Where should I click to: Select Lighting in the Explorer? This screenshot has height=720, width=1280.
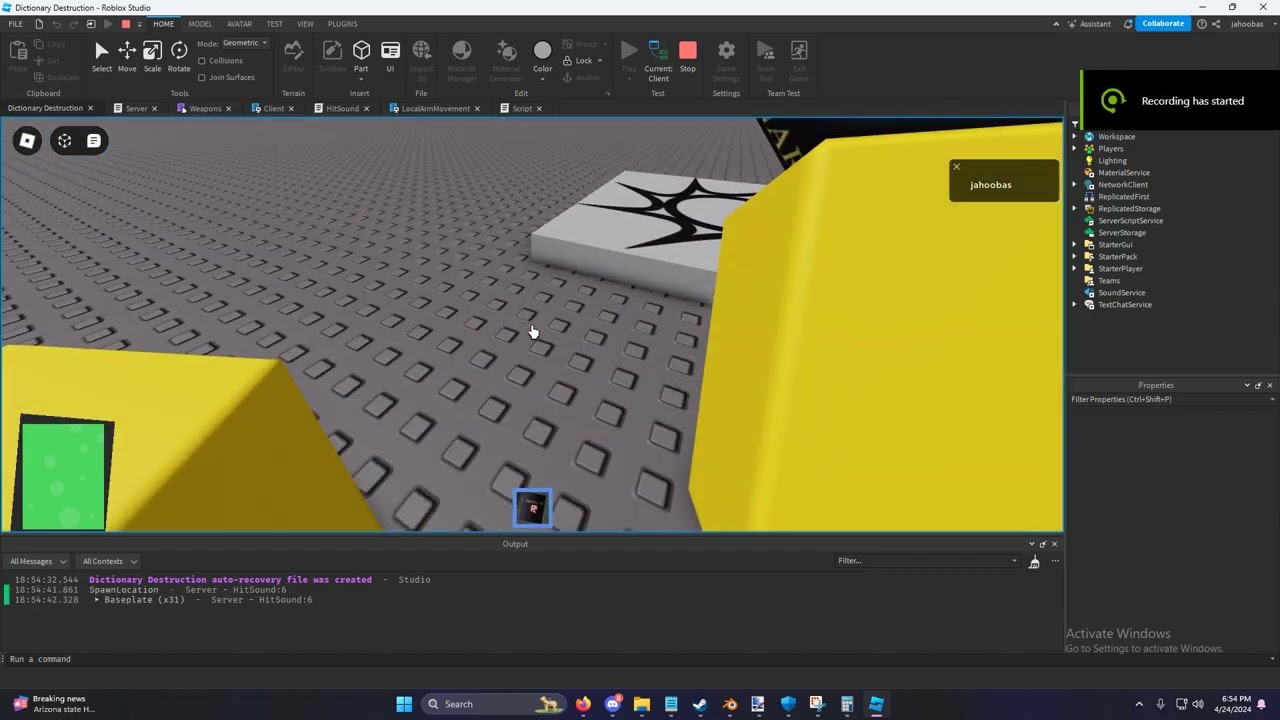[1111, 161]
